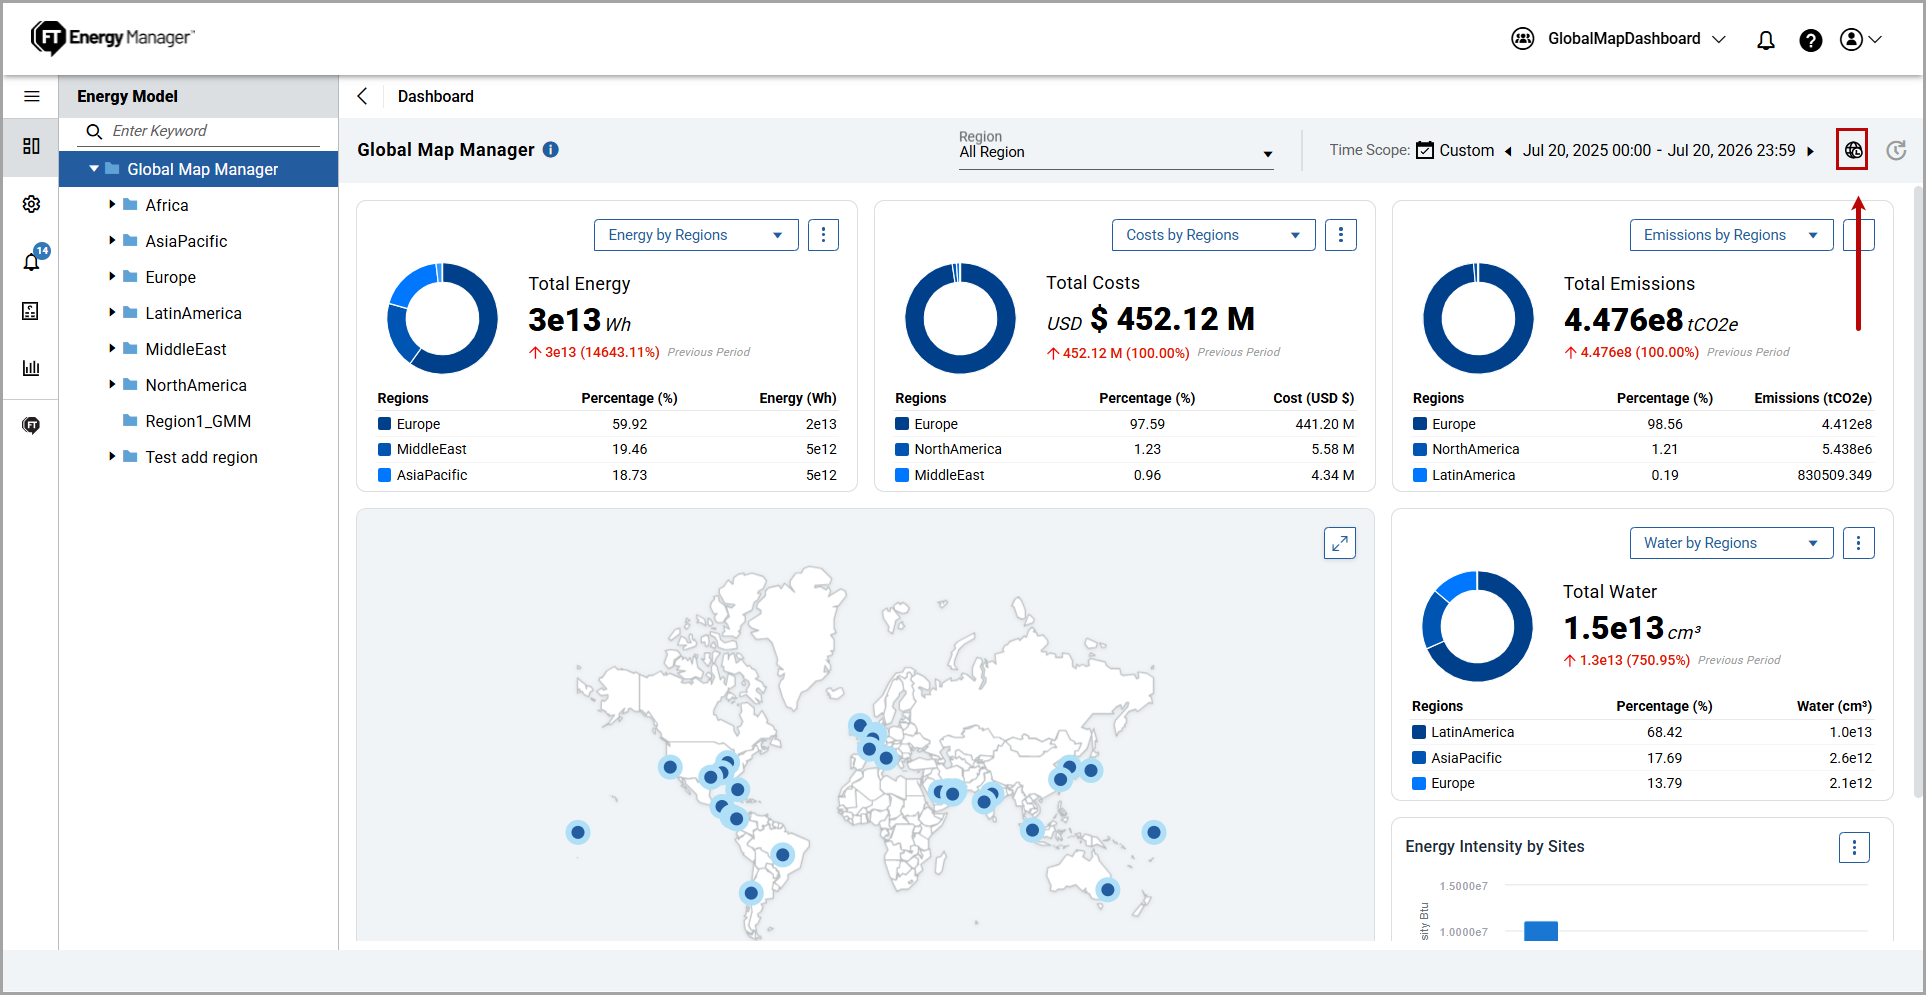
Task: Open the Costs card three-dot menu
Action: [x=1341, y=235]
